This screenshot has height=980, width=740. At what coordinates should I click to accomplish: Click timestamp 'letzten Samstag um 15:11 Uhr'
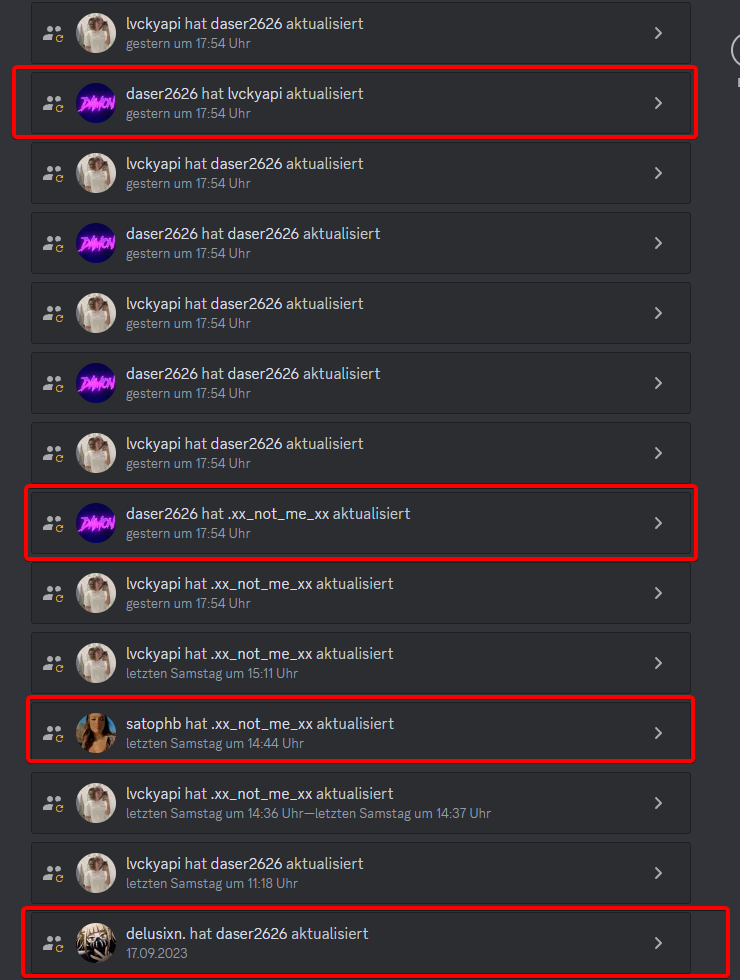coord(212,674)
